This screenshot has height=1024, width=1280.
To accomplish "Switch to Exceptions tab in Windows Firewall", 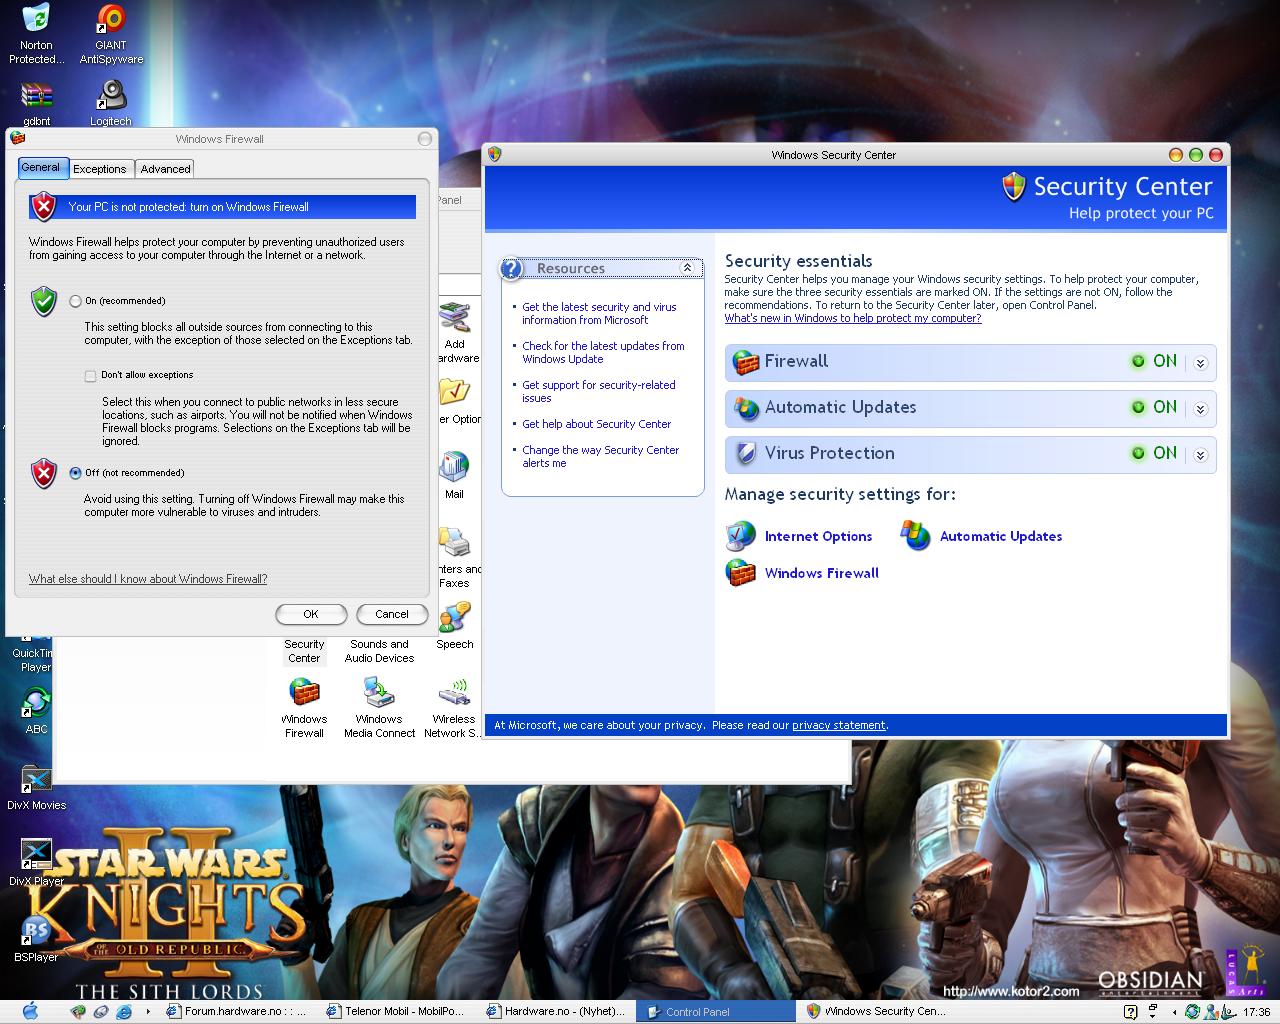I will 100,169.
